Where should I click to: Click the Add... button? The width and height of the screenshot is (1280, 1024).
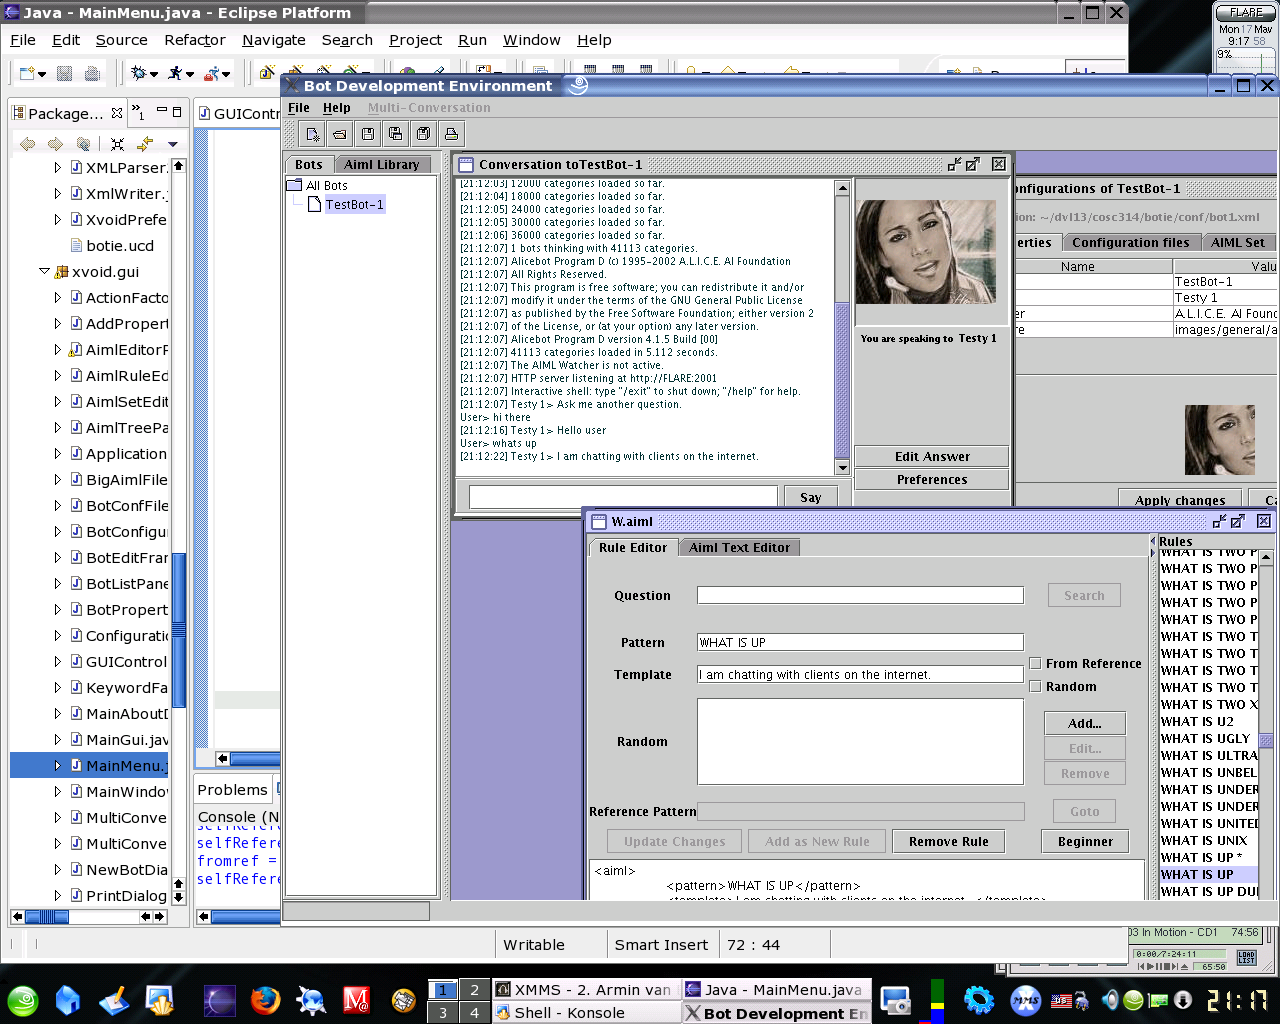click(1085, 723)
